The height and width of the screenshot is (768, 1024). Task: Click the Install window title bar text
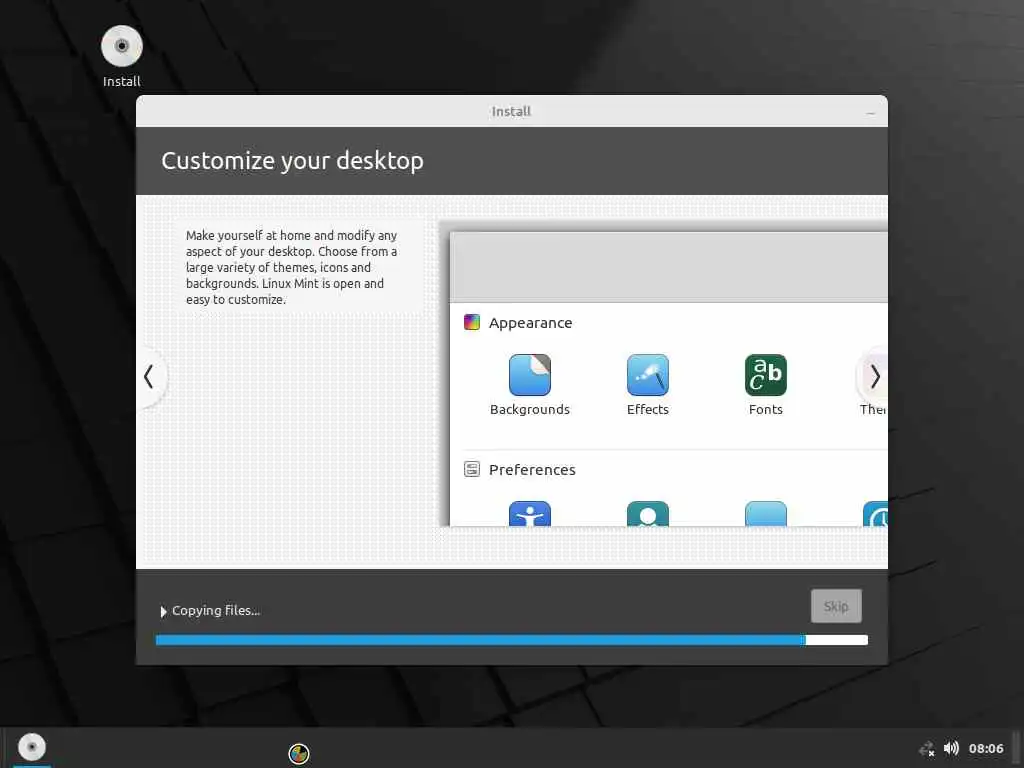[511, 112]
